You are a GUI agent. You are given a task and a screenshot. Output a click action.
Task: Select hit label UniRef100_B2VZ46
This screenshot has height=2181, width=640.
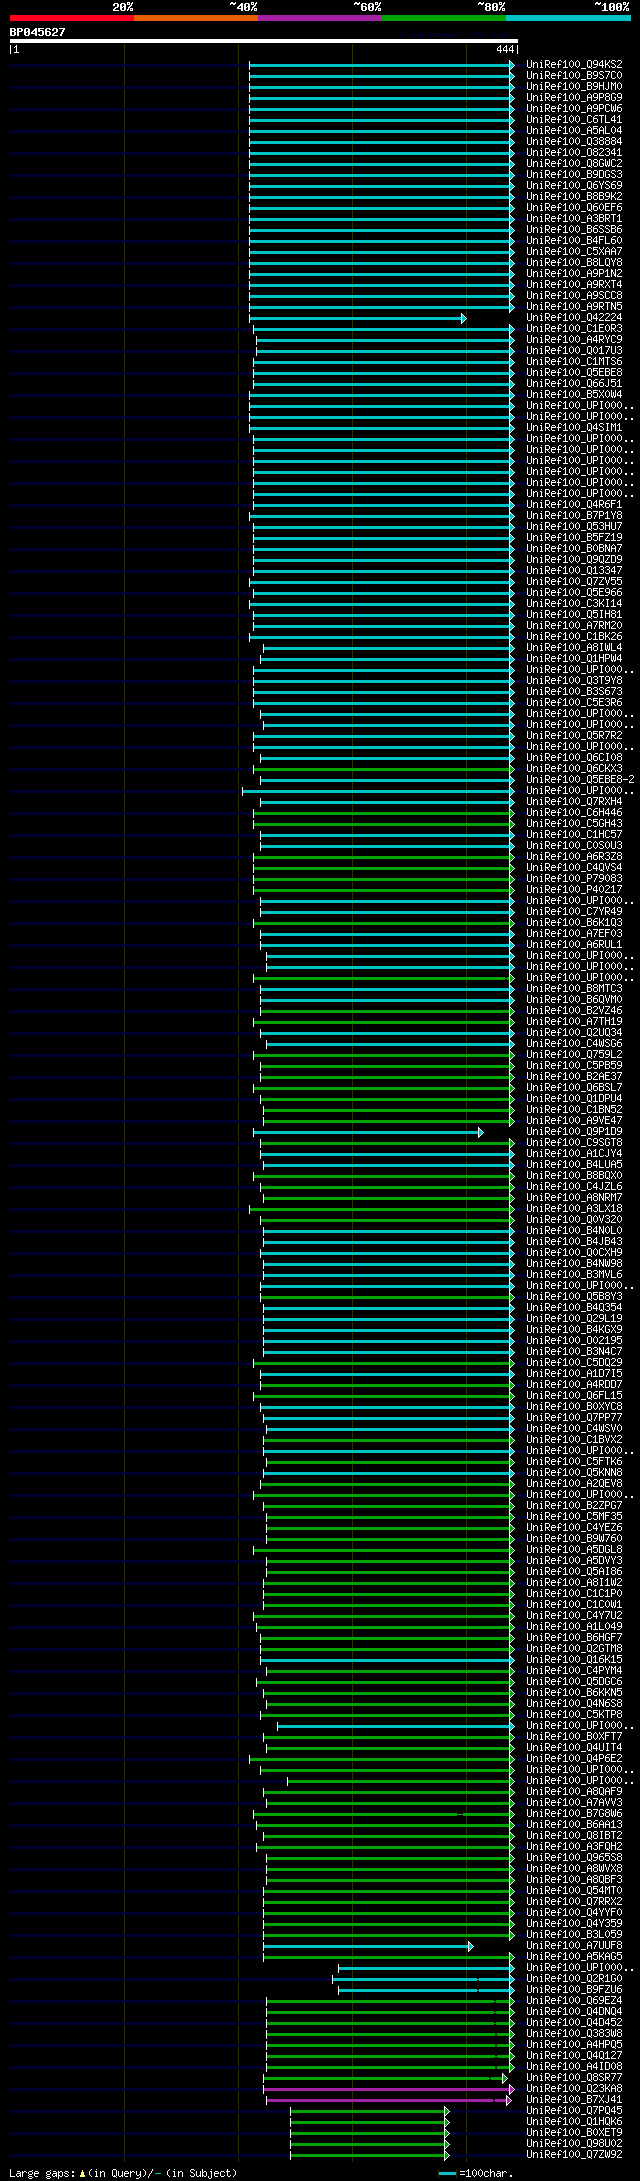tap(574, 1010)
